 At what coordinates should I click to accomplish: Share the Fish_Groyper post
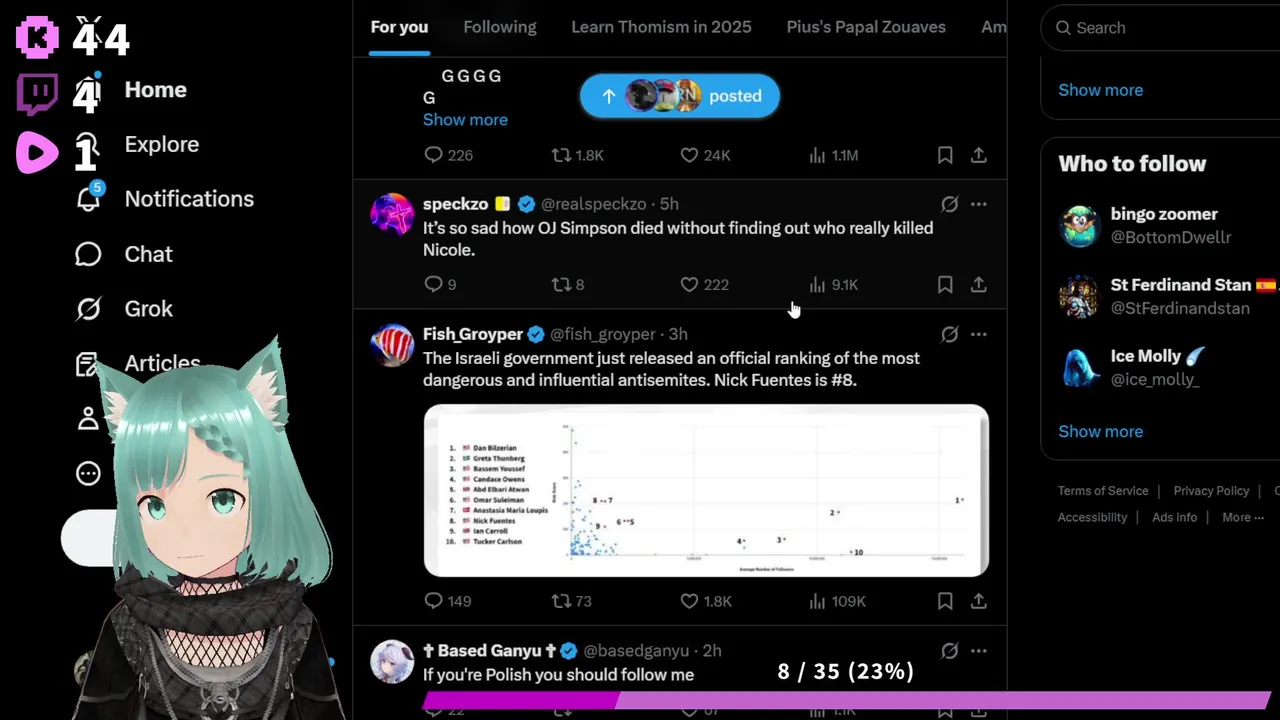click(x=979, y=601)
